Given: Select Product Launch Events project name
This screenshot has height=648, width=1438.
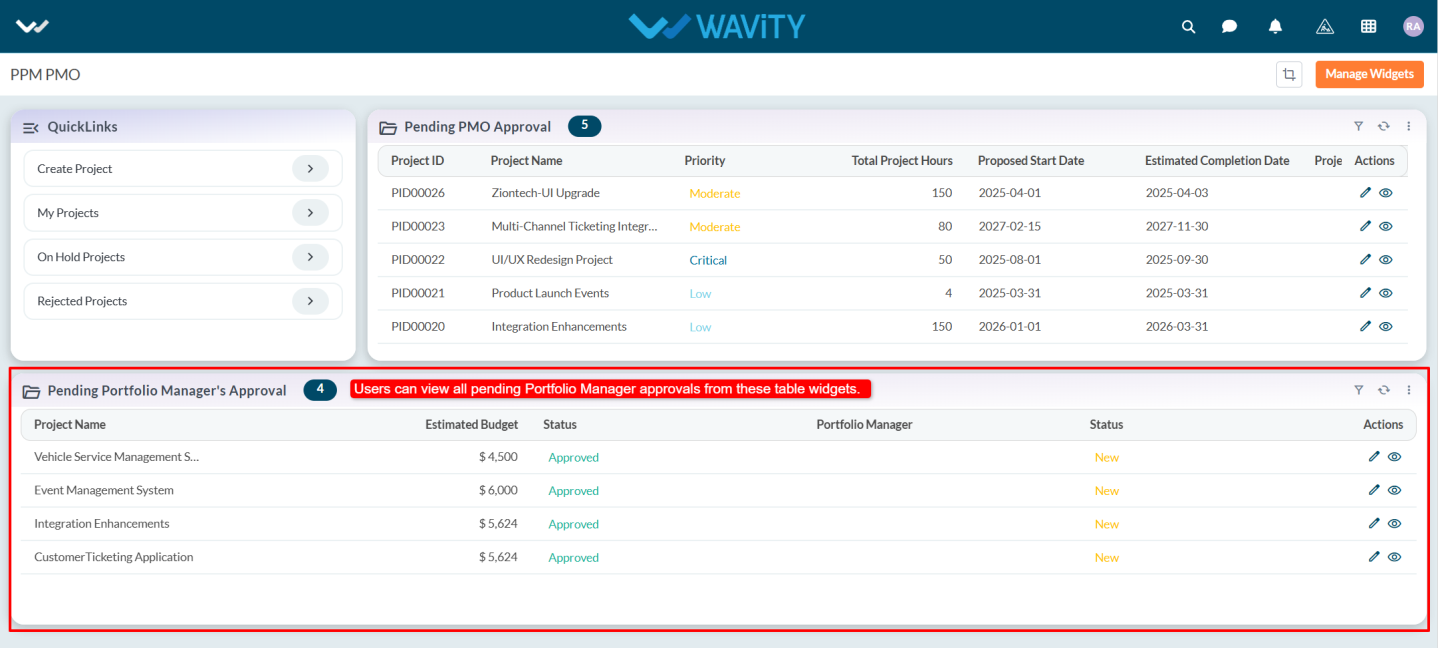Looking at the screenshot, I should [550, 293].
